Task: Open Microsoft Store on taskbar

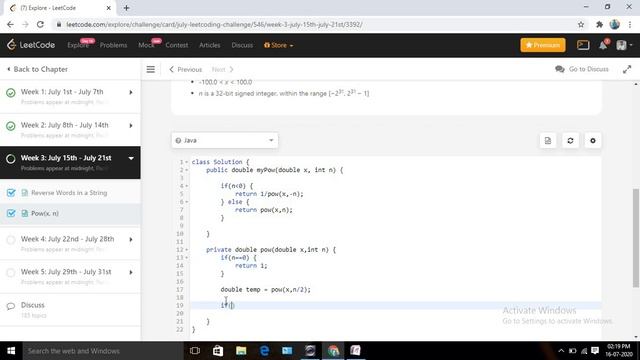Action: pos(218,351)
